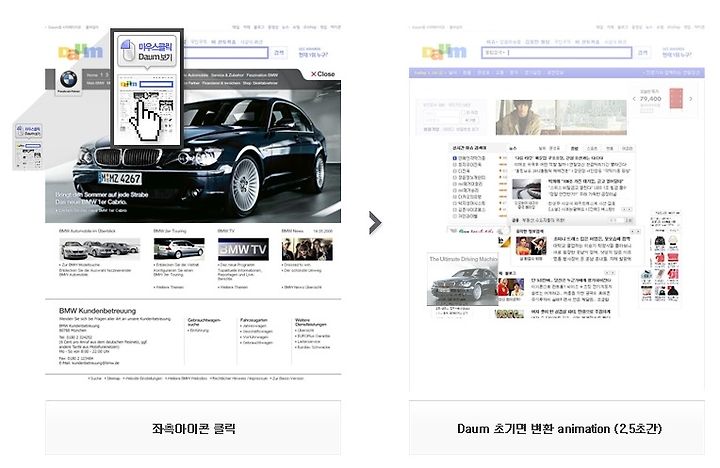Open the red product thumbnail

tap(676, 98)
